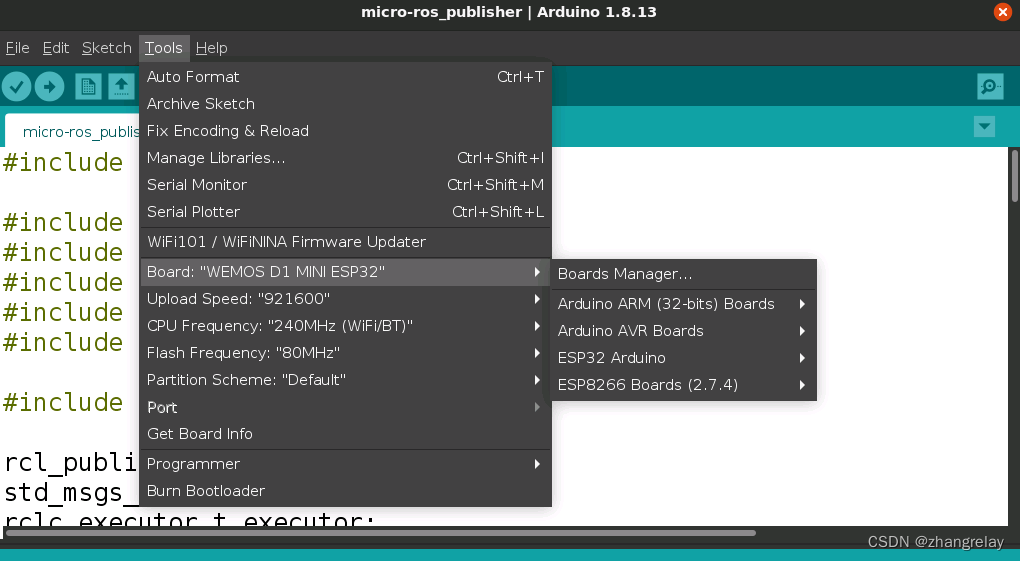This screenshot has height=561, width=1020.
Task: Switch to micro-ros_publisher sketch tab
Action: pos(73,131)
